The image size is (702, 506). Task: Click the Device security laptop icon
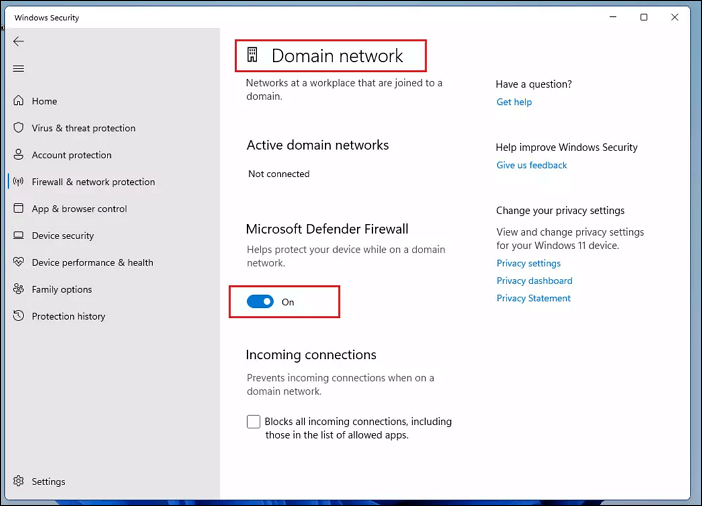pyautogui.click(x=18, y=235)
